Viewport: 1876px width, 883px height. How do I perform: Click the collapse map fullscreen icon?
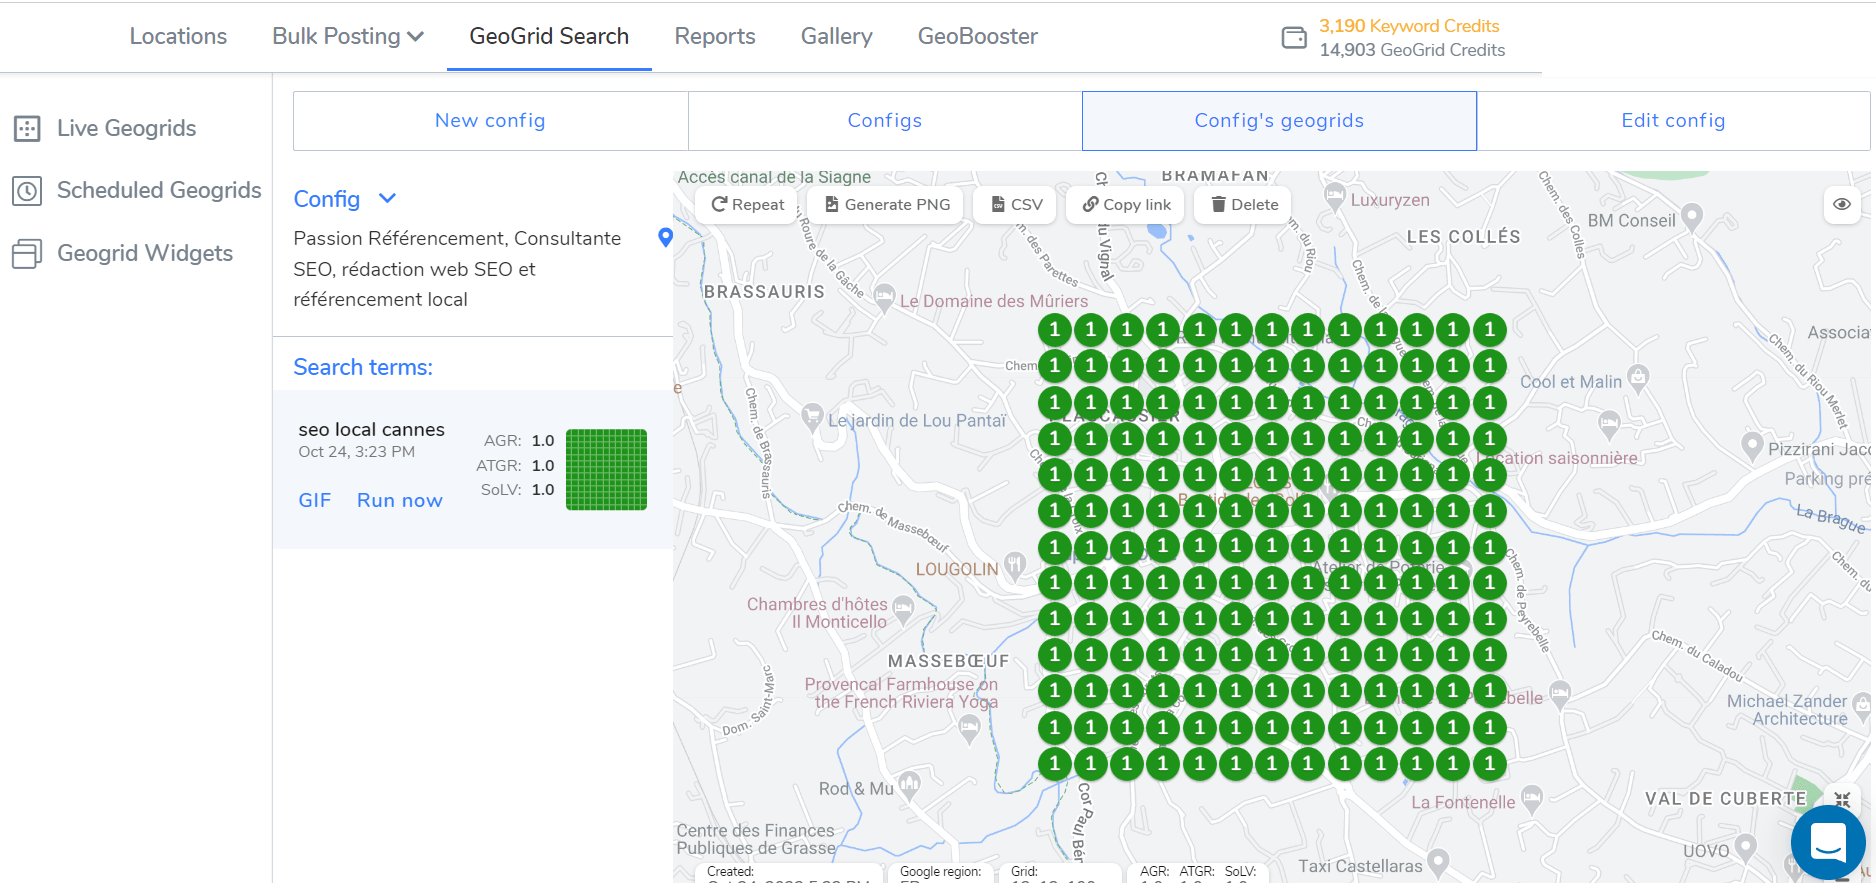[1842, 800]
